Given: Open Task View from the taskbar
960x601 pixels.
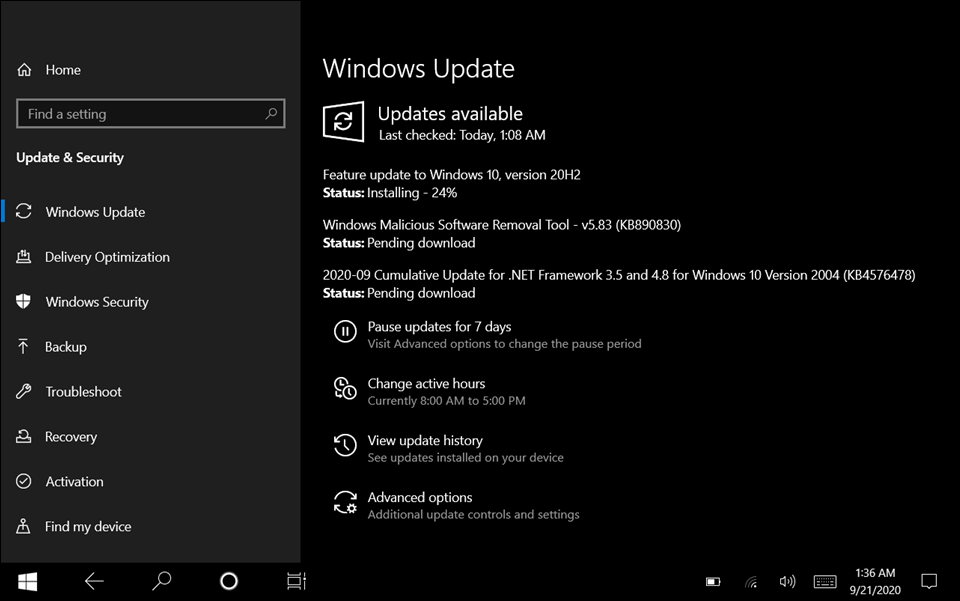Looking at the screenshot, I should click(x=296, y=581).
